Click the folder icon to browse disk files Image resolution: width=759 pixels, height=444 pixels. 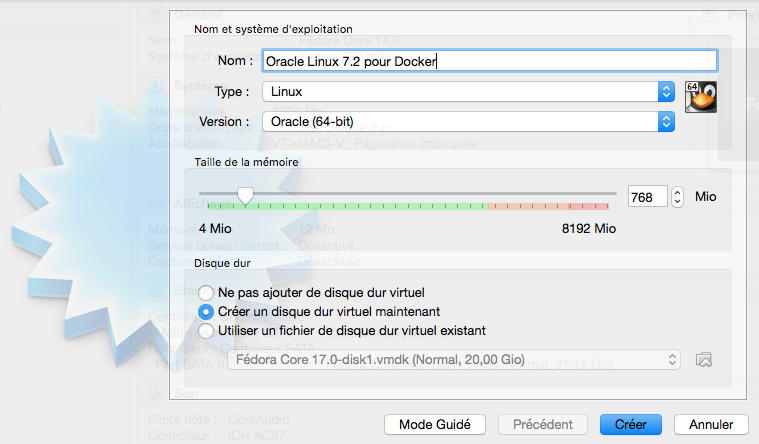pos(703,359)
